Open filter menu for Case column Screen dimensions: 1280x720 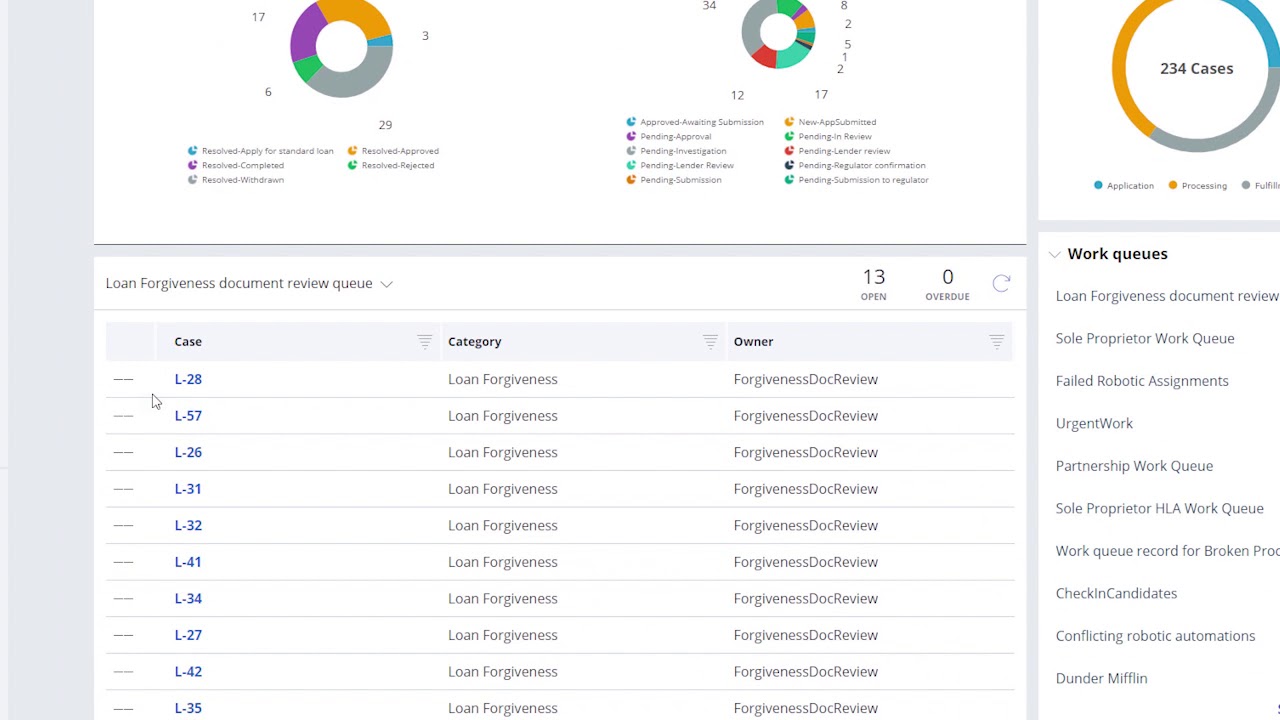tap(424, 342)
